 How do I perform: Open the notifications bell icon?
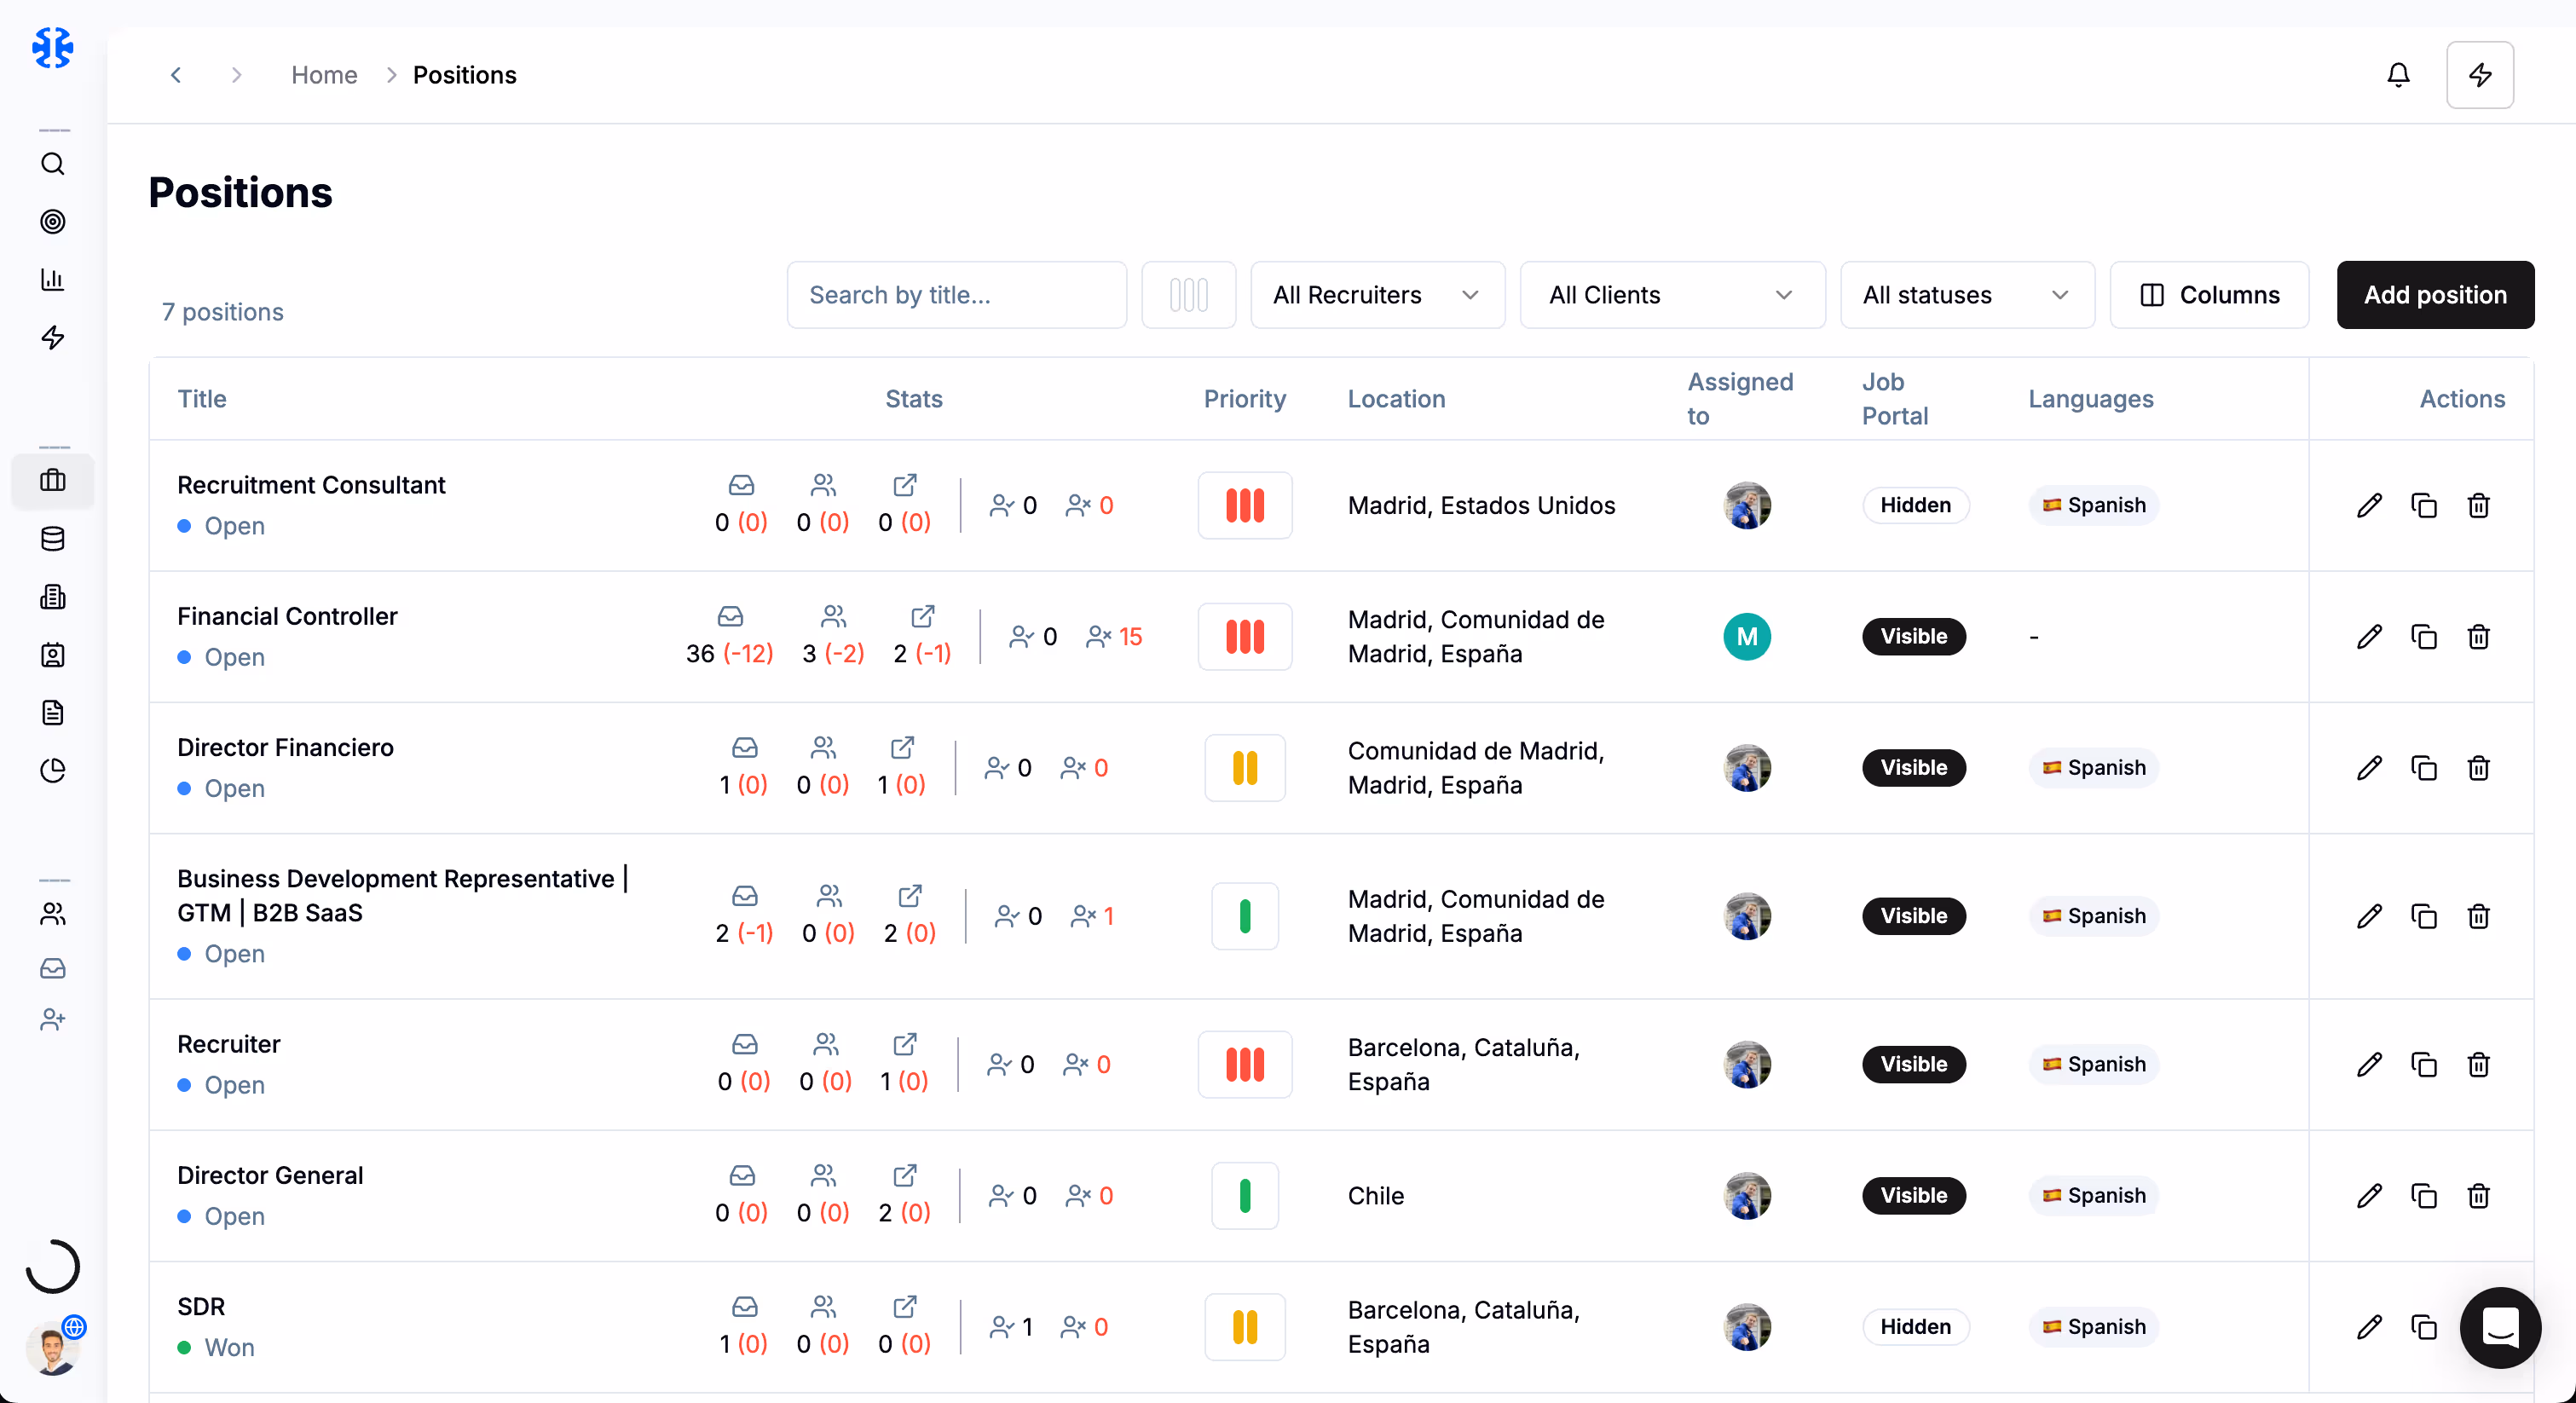pyautogui.click(x=2398, y=75)
